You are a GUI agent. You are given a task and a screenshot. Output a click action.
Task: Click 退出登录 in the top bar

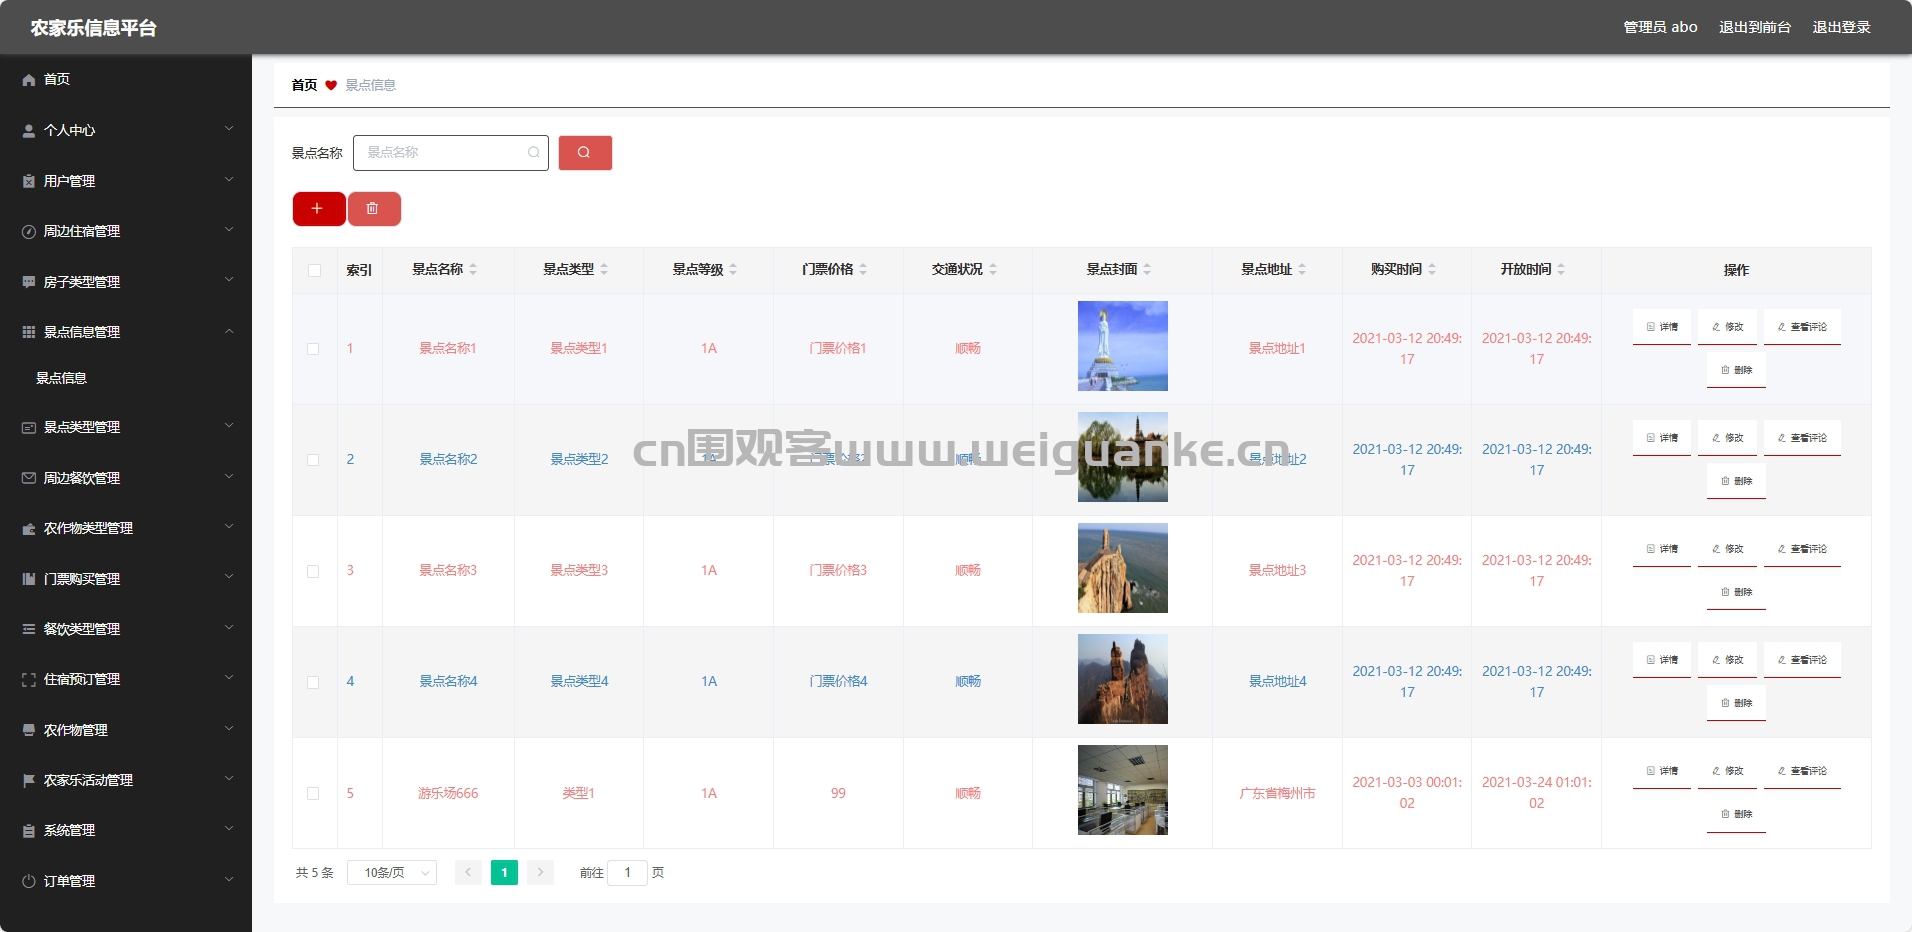[x=1841, y=27]
